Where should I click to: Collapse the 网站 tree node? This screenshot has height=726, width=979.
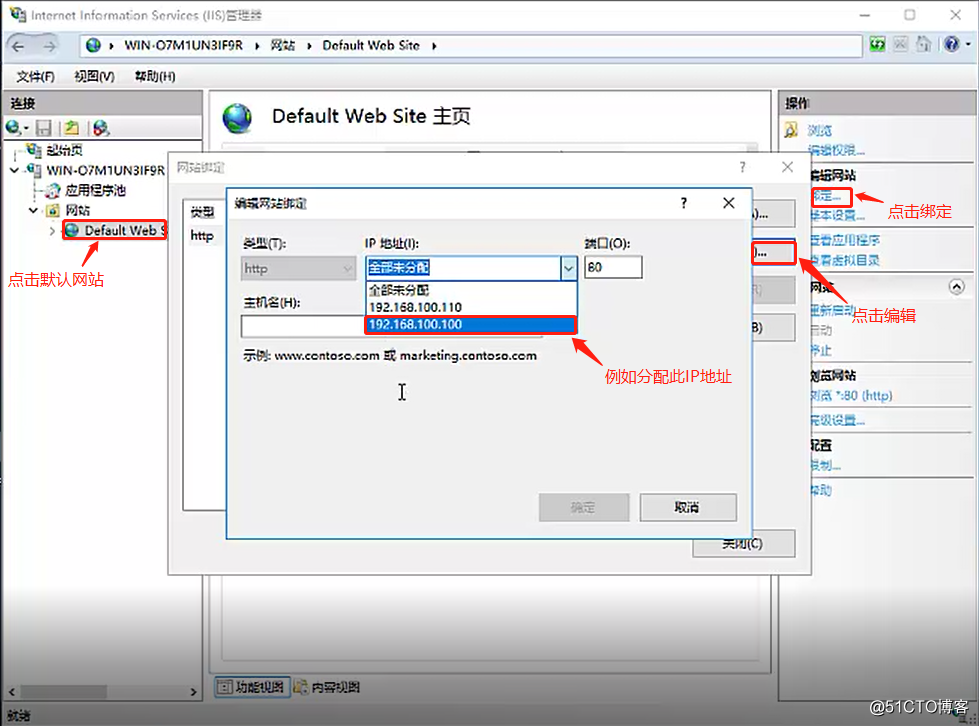point(33,210)
